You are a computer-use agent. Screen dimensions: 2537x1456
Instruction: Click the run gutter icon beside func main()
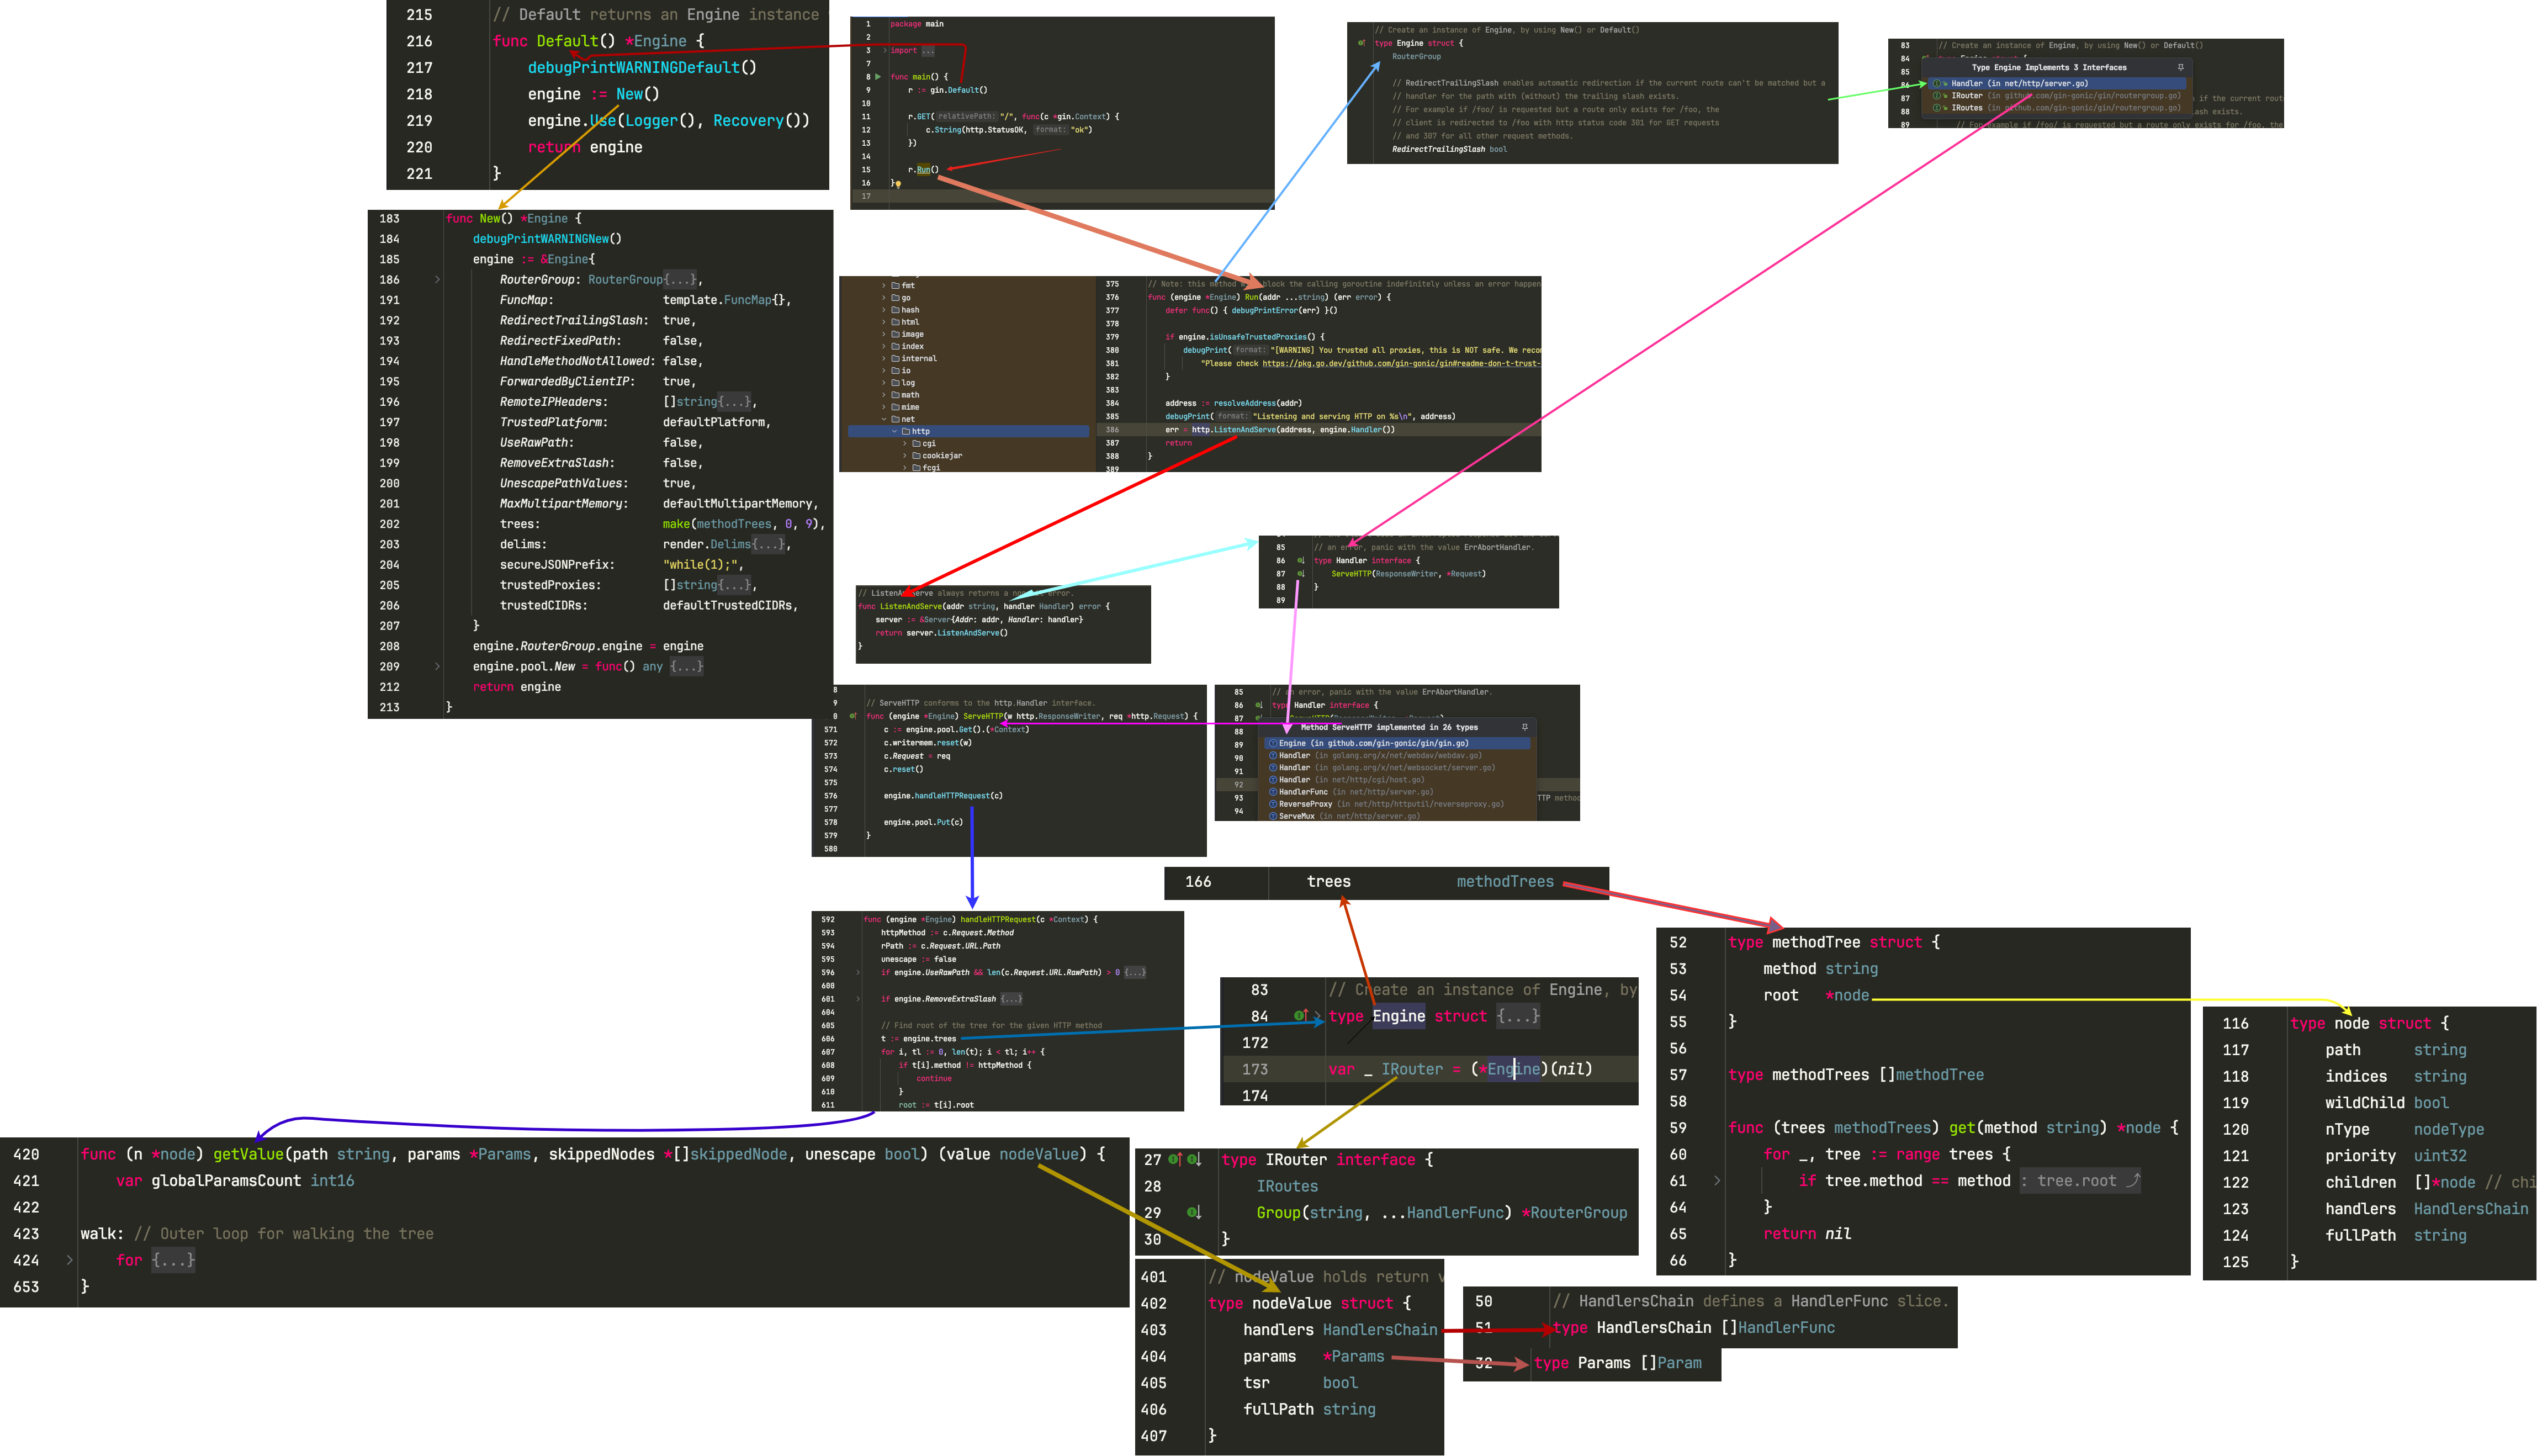pos(878,77)
